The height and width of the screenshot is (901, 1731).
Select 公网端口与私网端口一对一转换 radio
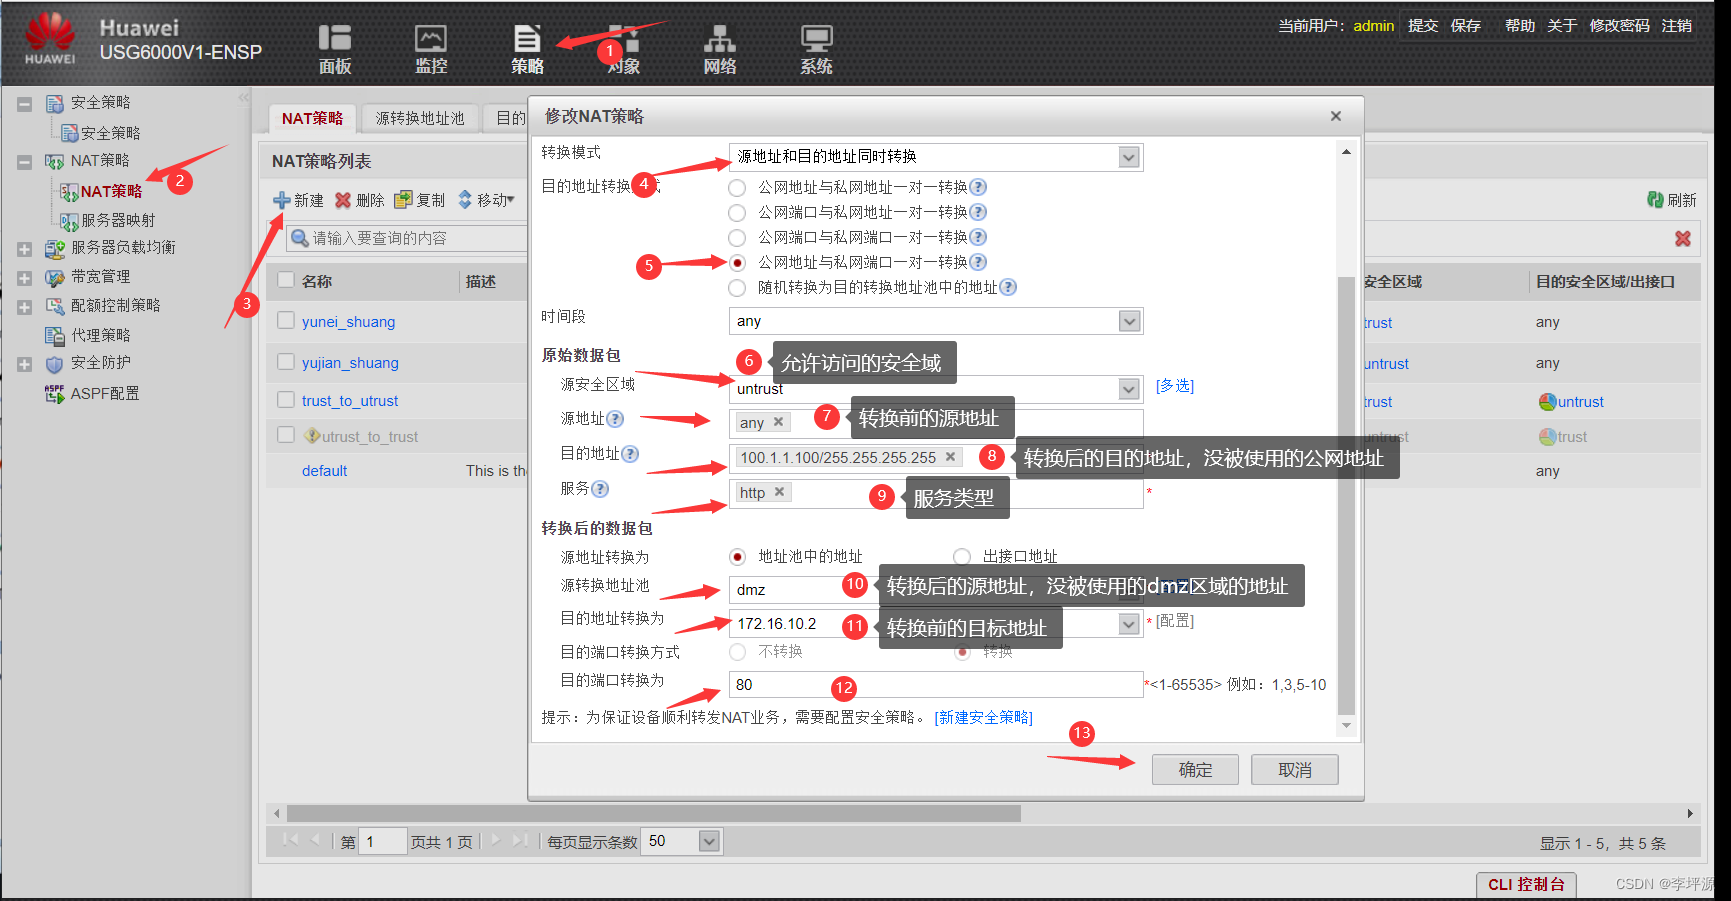pyautogui.click(x=737, y=238)
